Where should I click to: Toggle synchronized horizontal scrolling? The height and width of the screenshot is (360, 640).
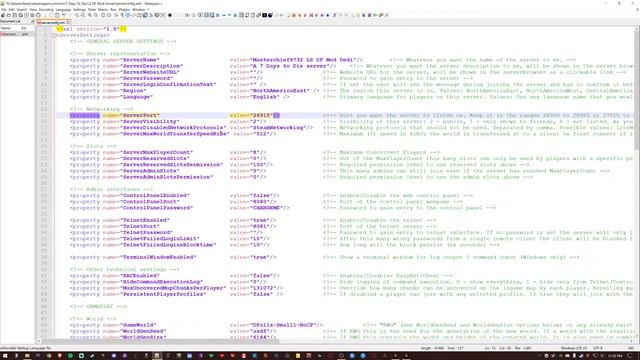(x=109, y=15)
